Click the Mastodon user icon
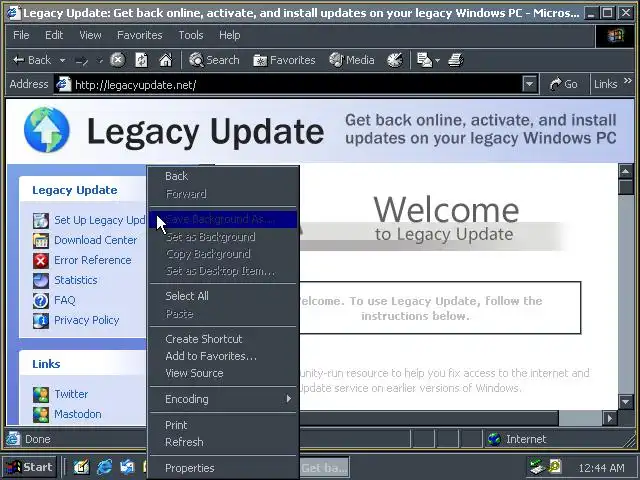Image resolution: width=640 pixels, height=480 pixels. (41, 414)
